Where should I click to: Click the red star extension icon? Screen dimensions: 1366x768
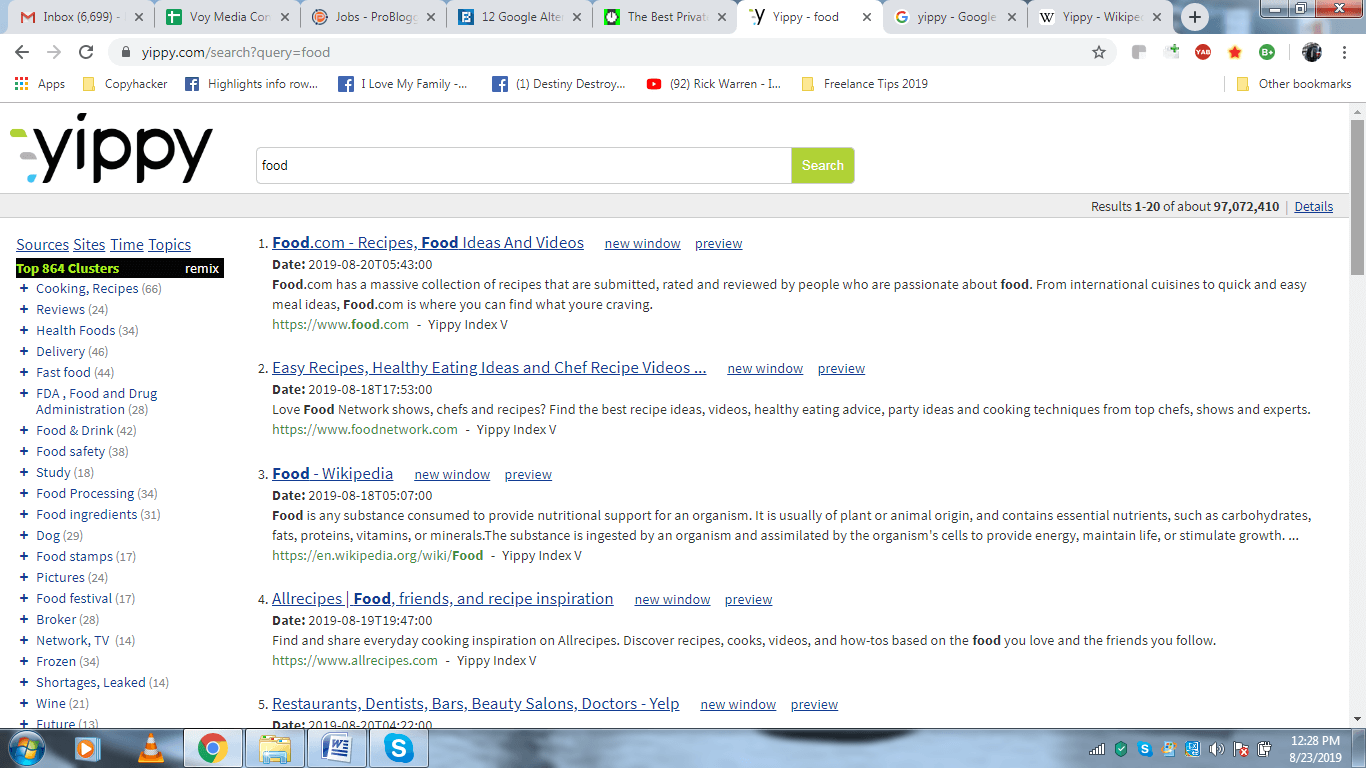click(1235, 52)
